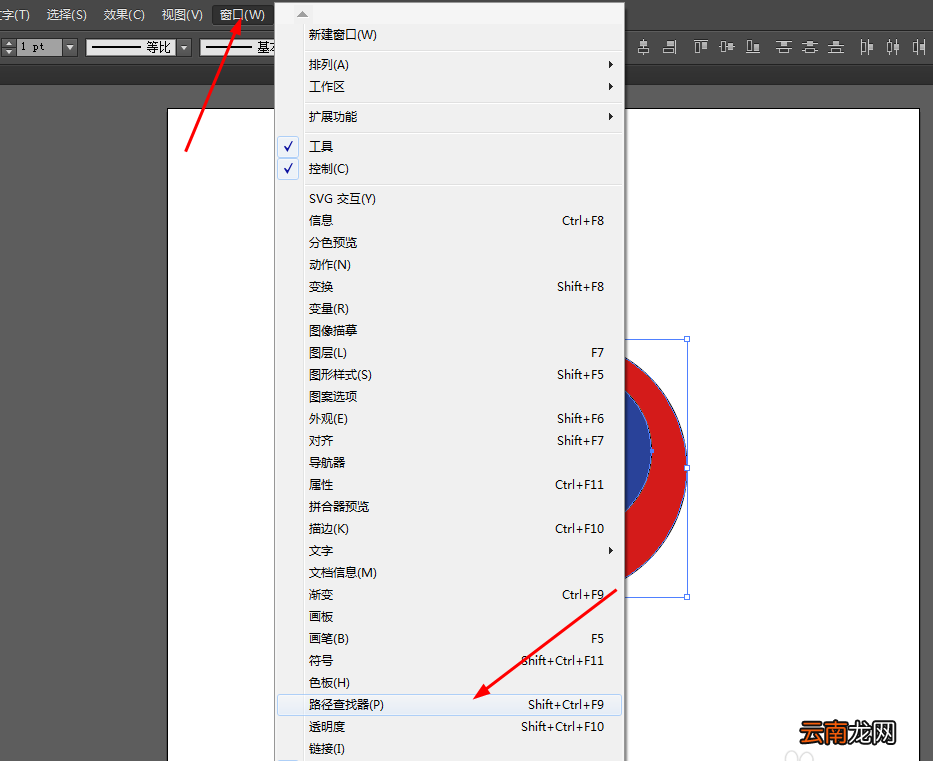Open the 对齐 panel
Viewport: 933px width, 761px height.
coord(449,440)
